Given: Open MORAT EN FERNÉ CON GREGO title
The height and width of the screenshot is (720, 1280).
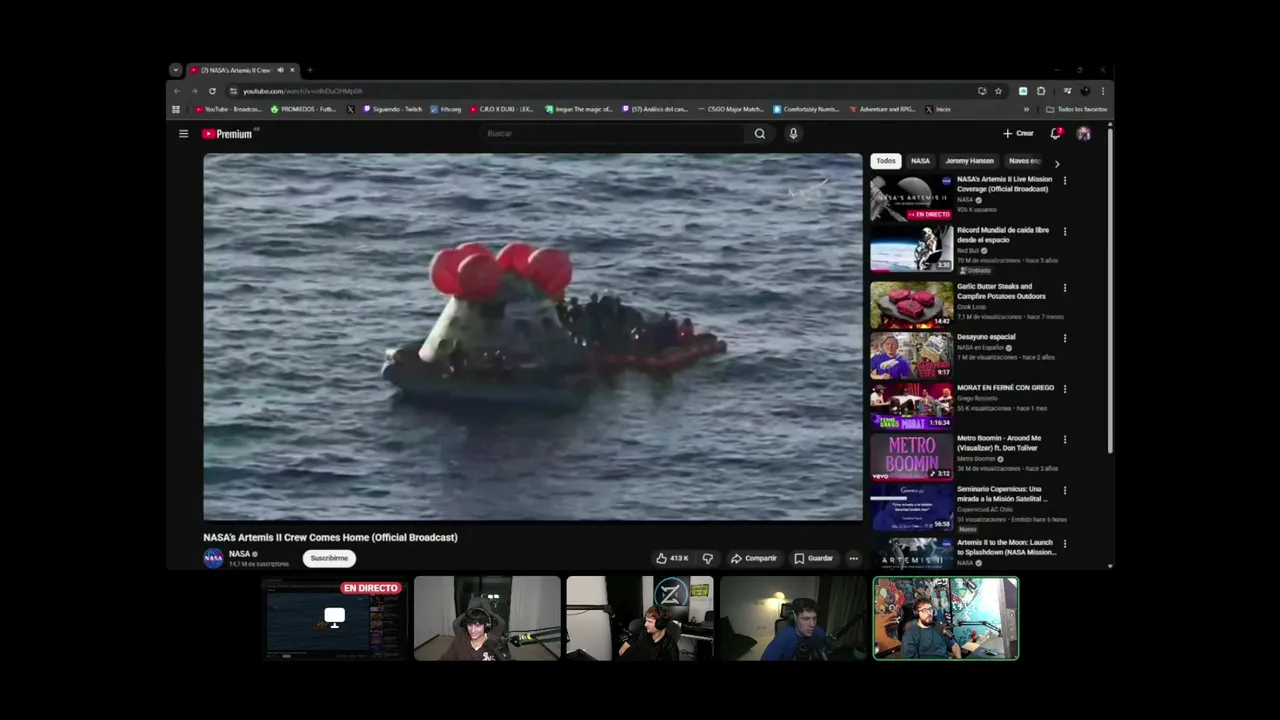Looking at the screenshot, I should click(x=1005, y=388).
